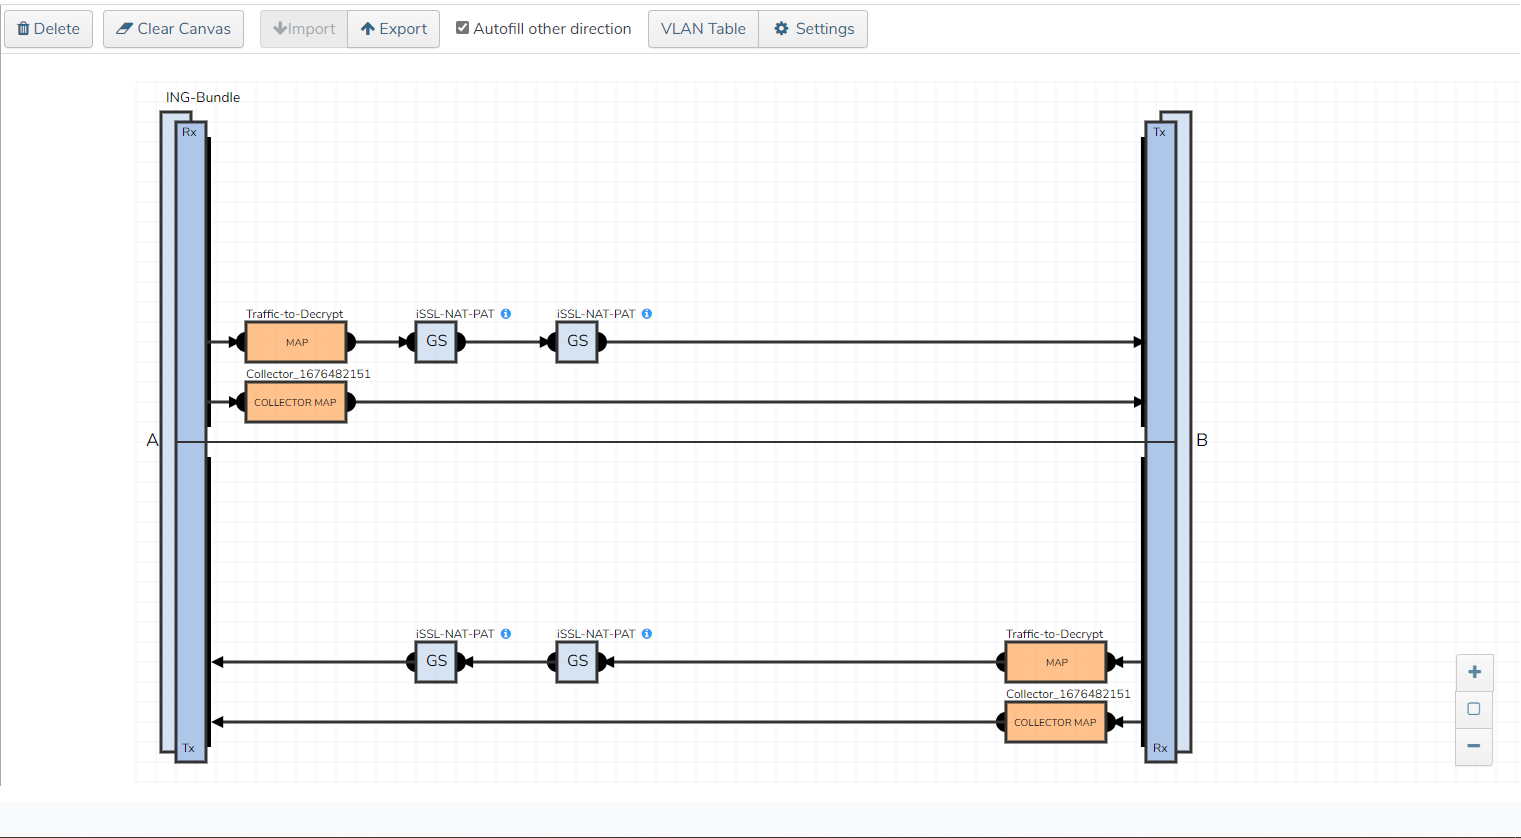Click the Tx label on side A
The image size is (1521, 838).
(188, 748)
